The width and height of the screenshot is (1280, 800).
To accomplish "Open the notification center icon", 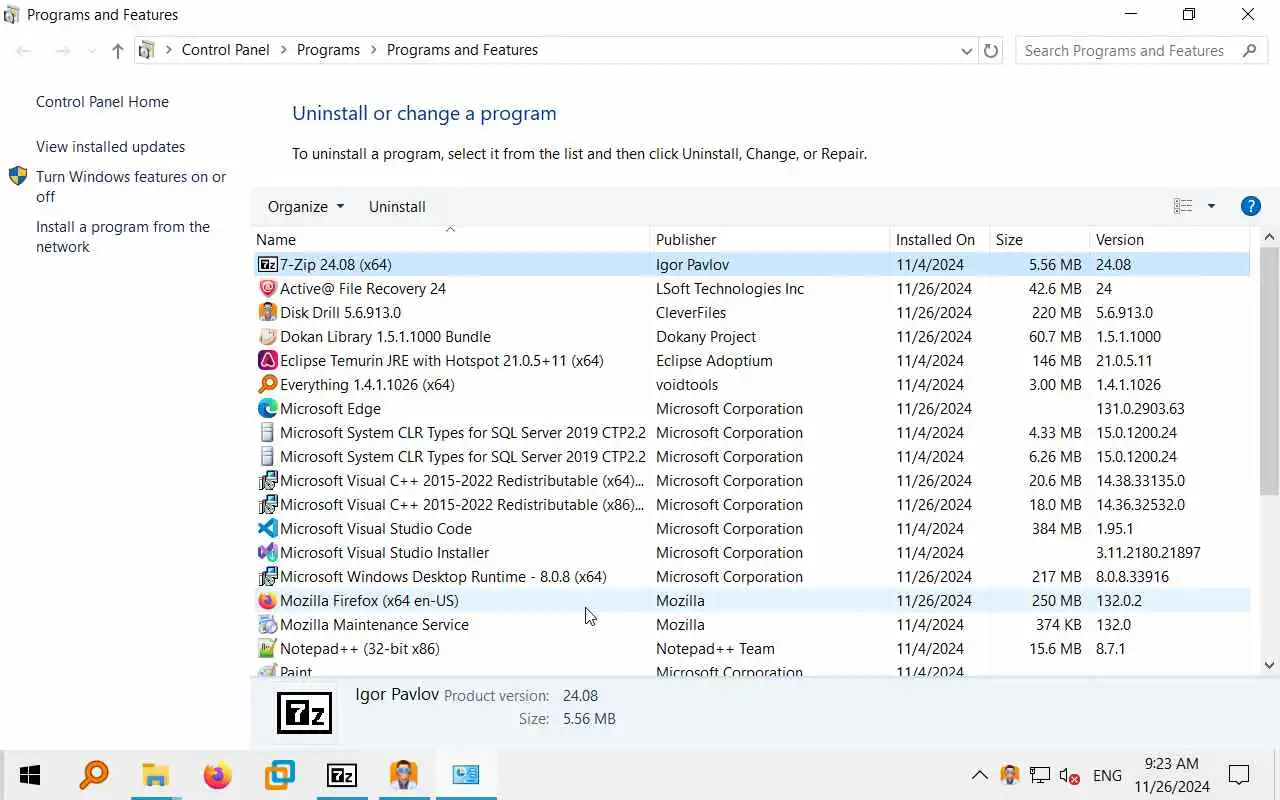I will [1239, 775].
